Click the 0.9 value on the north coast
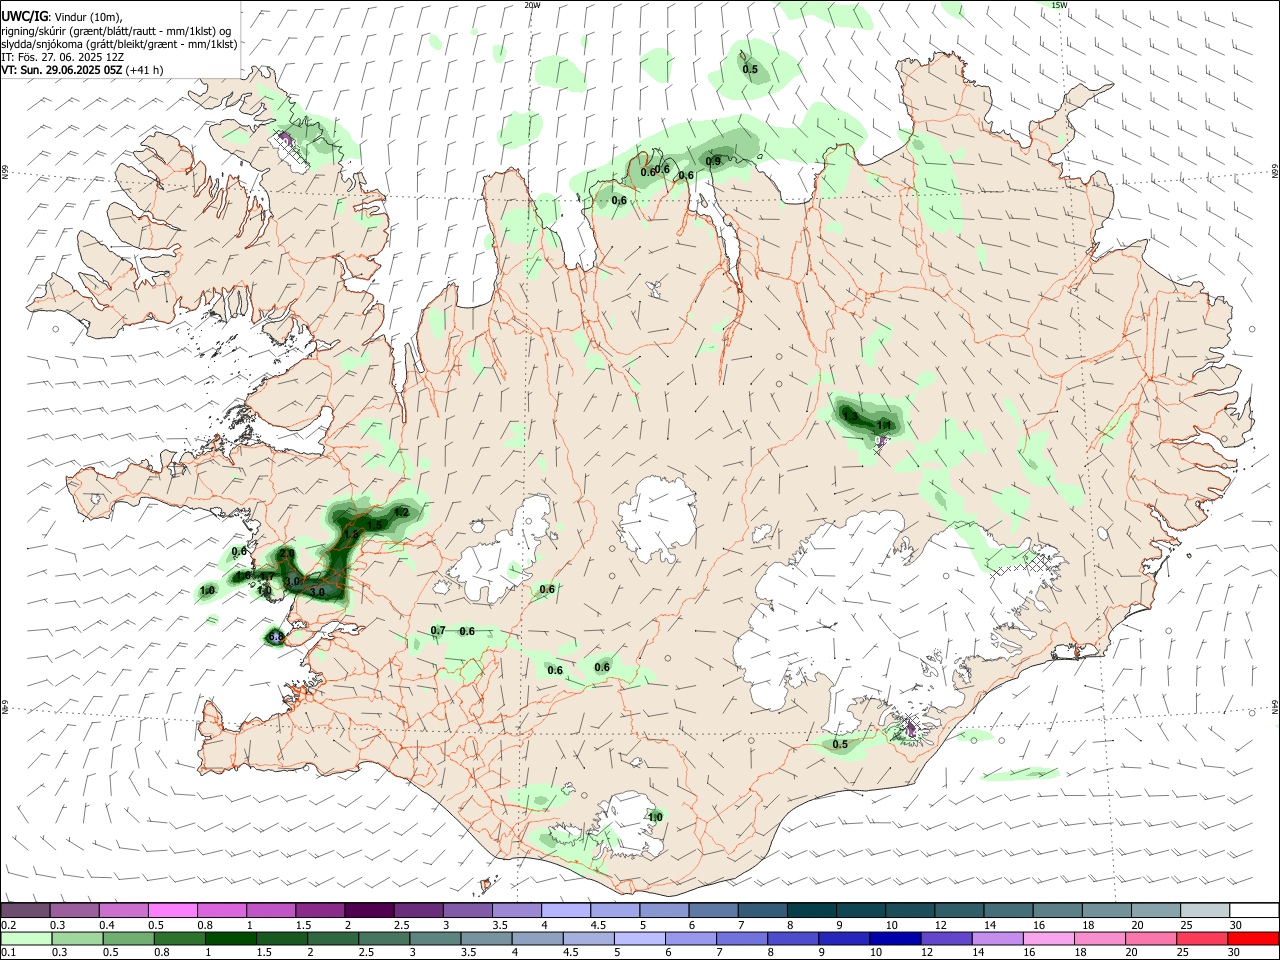Screen dimensions: 1280x960 [x=713, y=161]
